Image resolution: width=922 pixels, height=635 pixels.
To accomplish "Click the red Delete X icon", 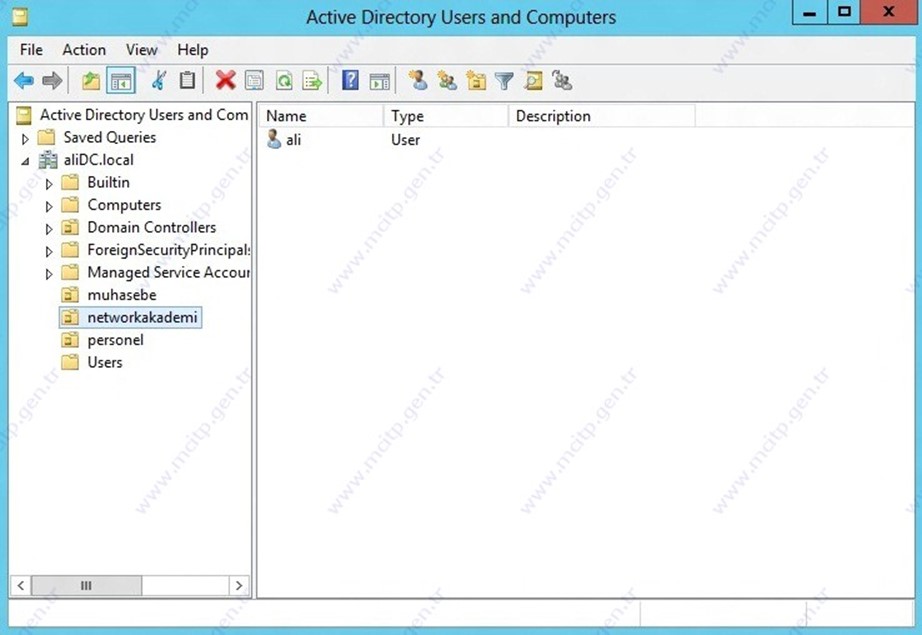I will click(225, 81).
